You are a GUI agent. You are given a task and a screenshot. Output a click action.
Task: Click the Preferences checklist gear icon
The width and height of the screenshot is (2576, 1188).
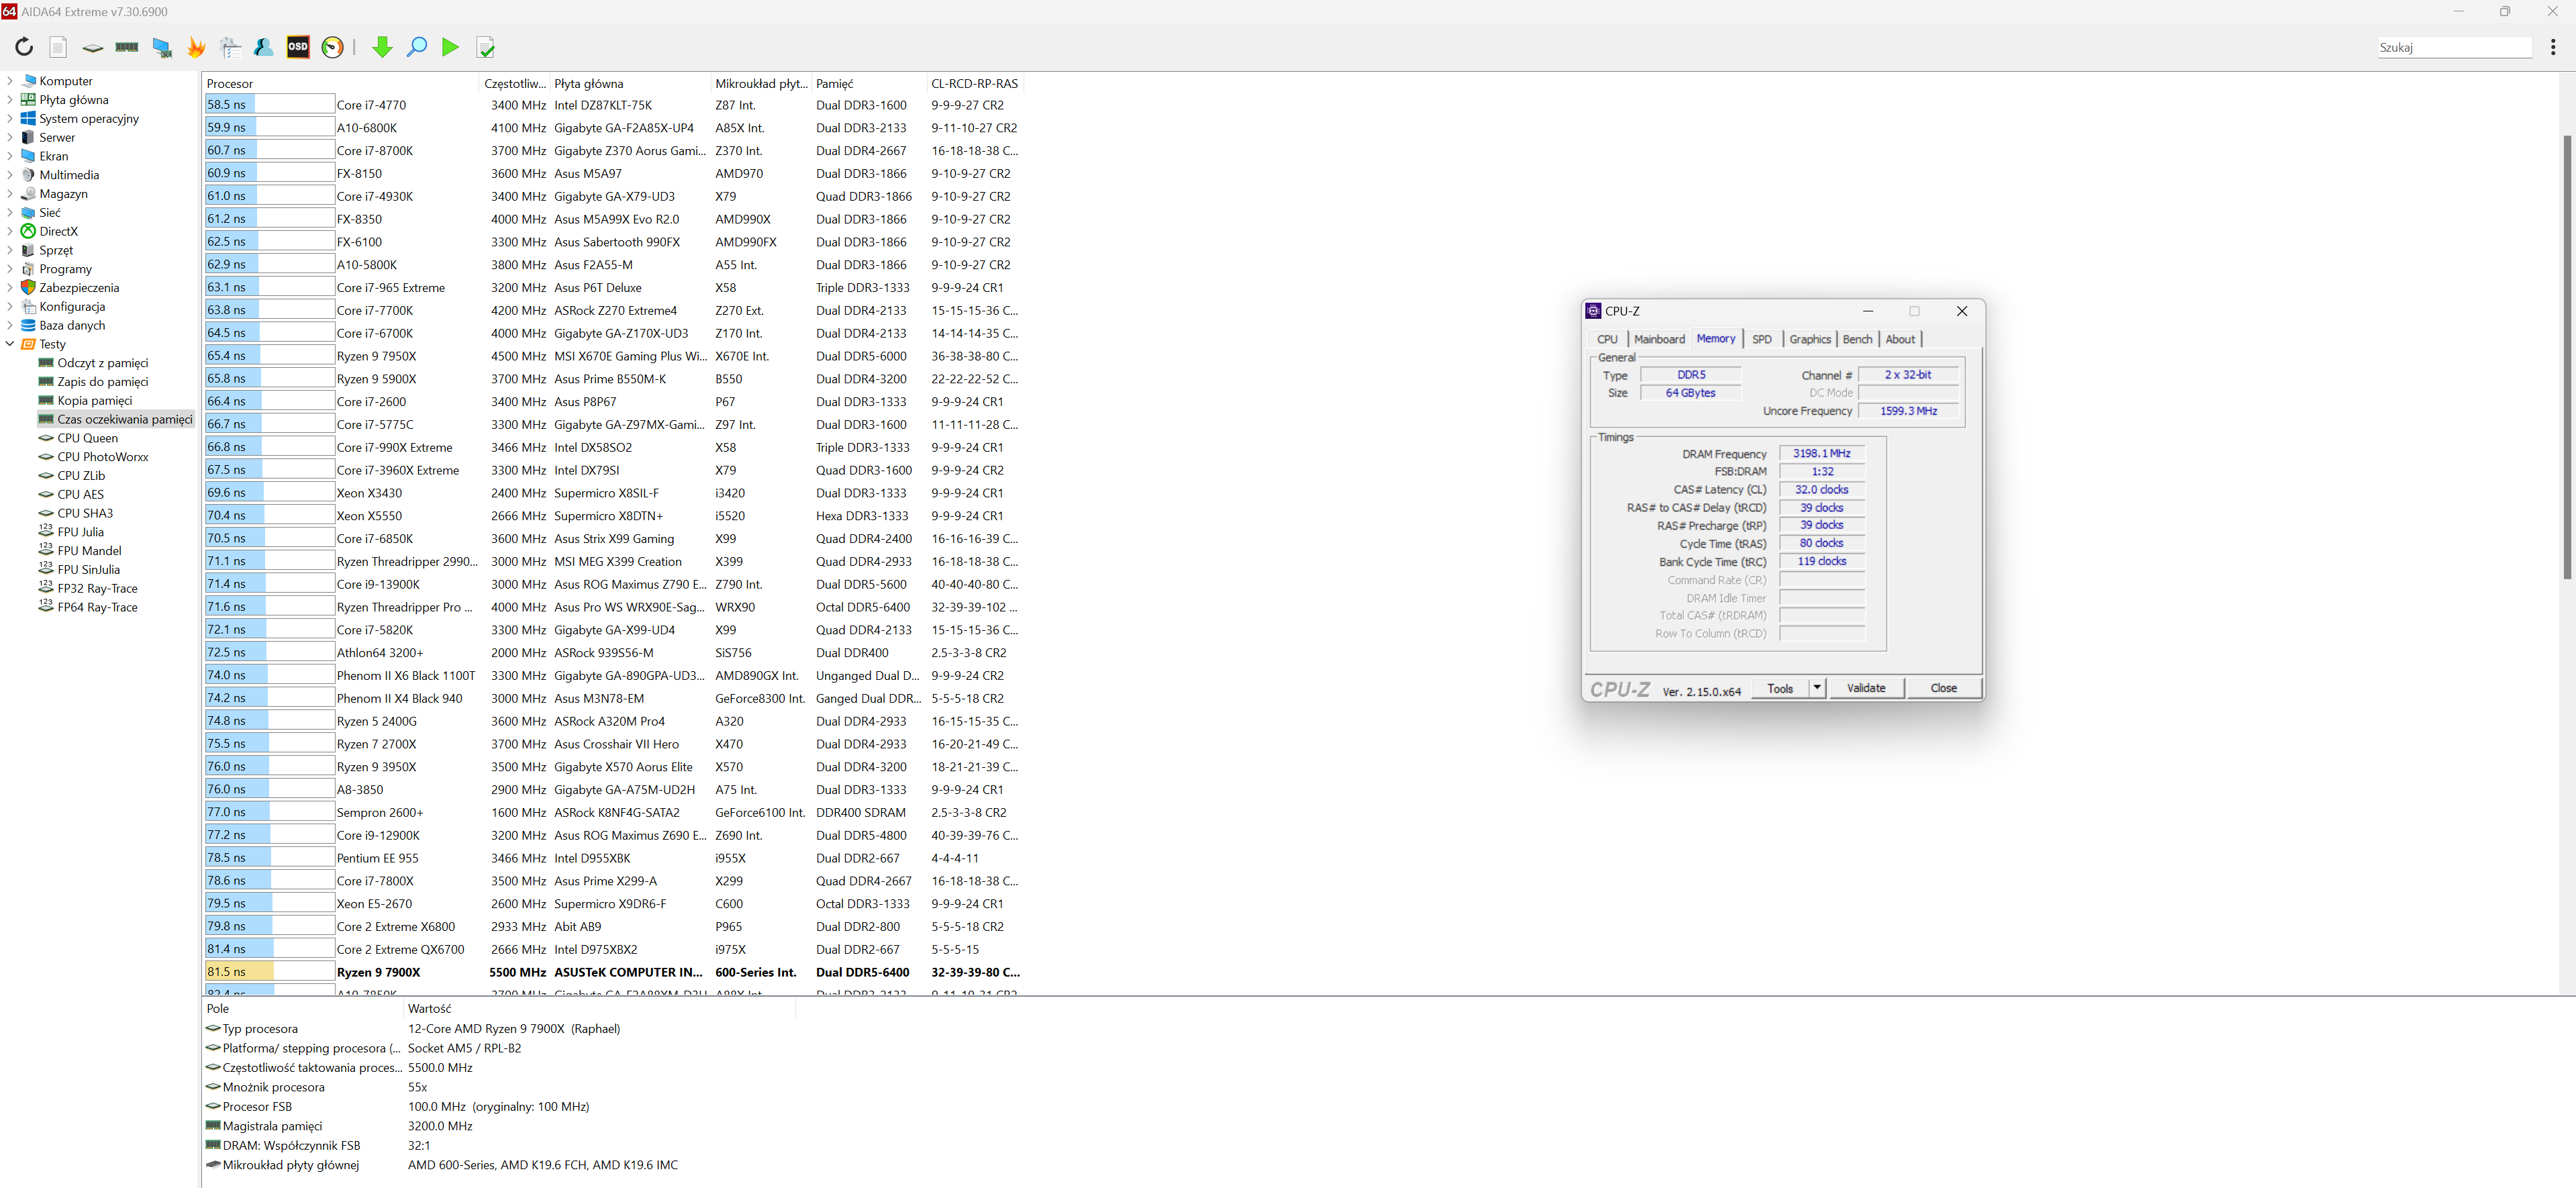pos(231,47)
